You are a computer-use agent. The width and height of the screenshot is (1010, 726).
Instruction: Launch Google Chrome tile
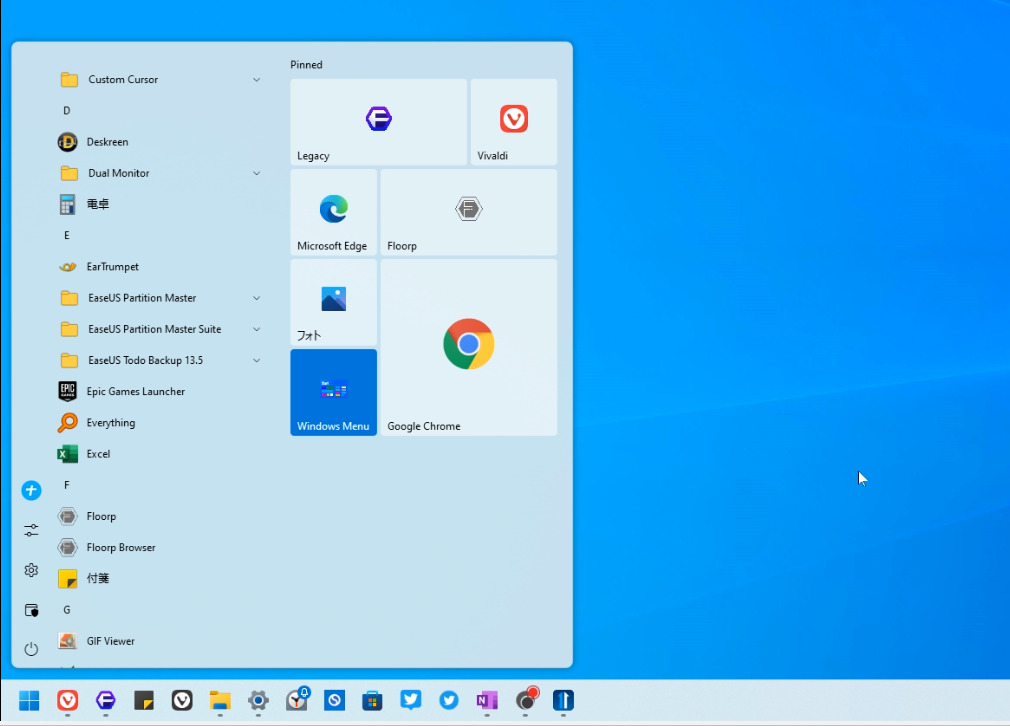point(468,347)
